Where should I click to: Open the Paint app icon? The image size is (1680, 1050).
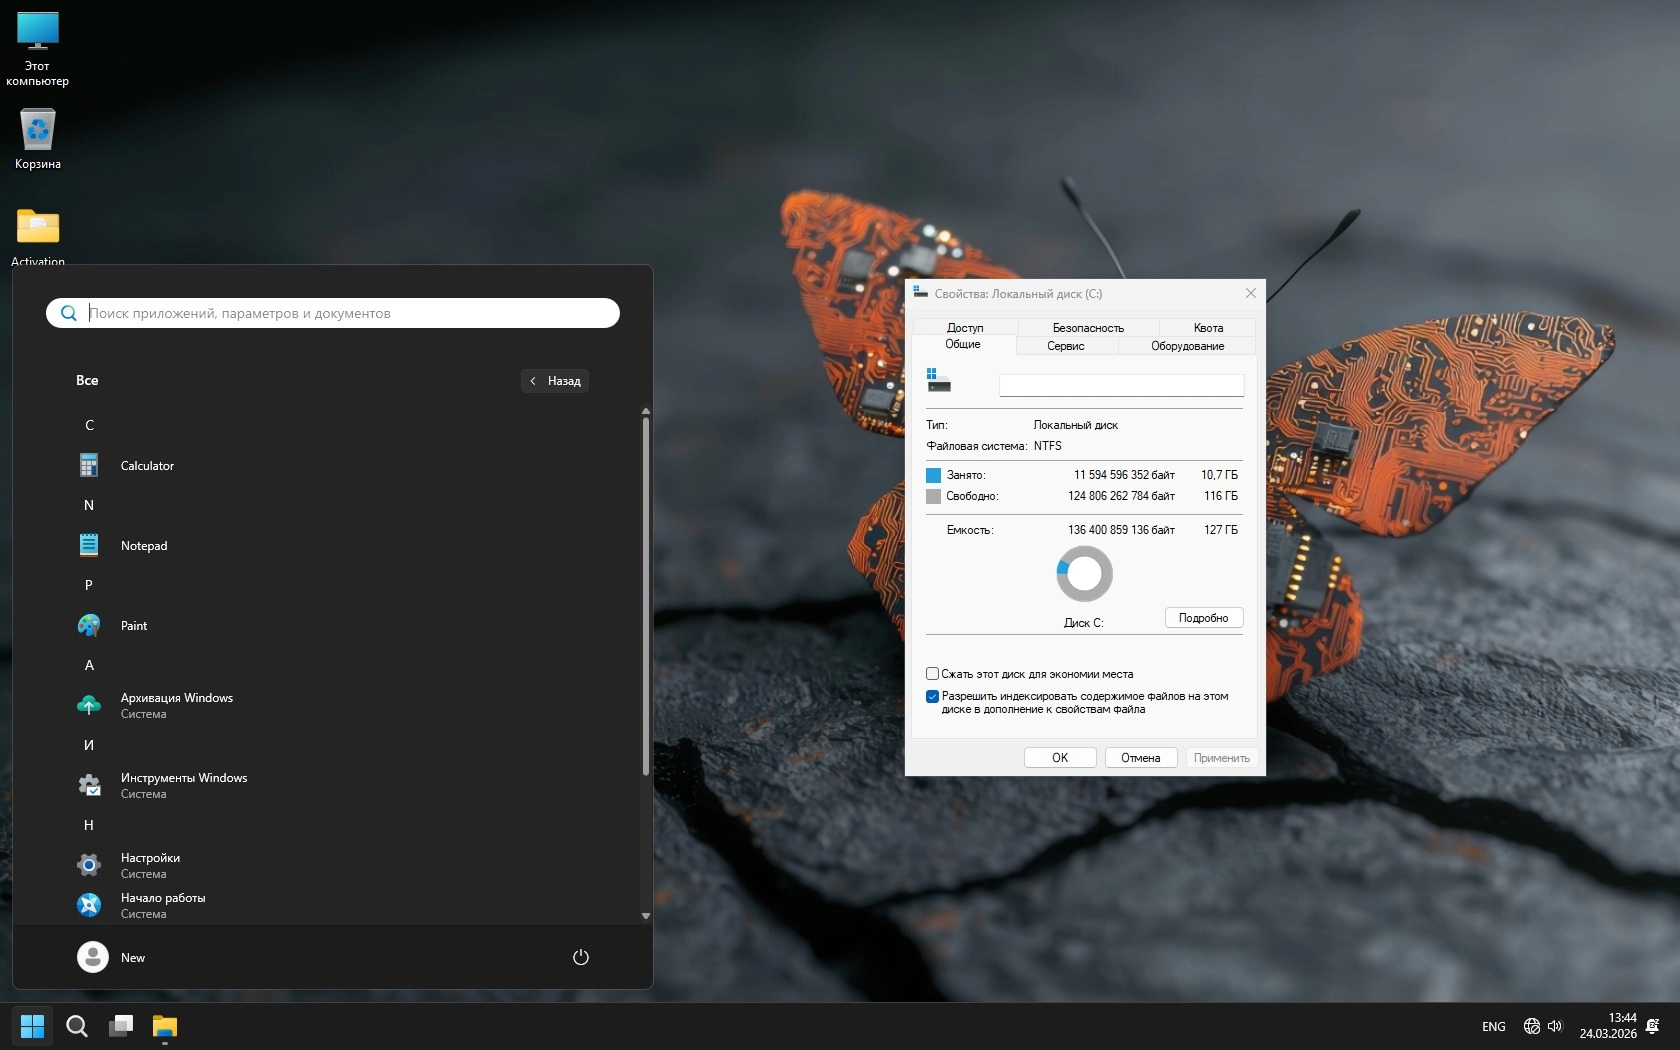89,625
